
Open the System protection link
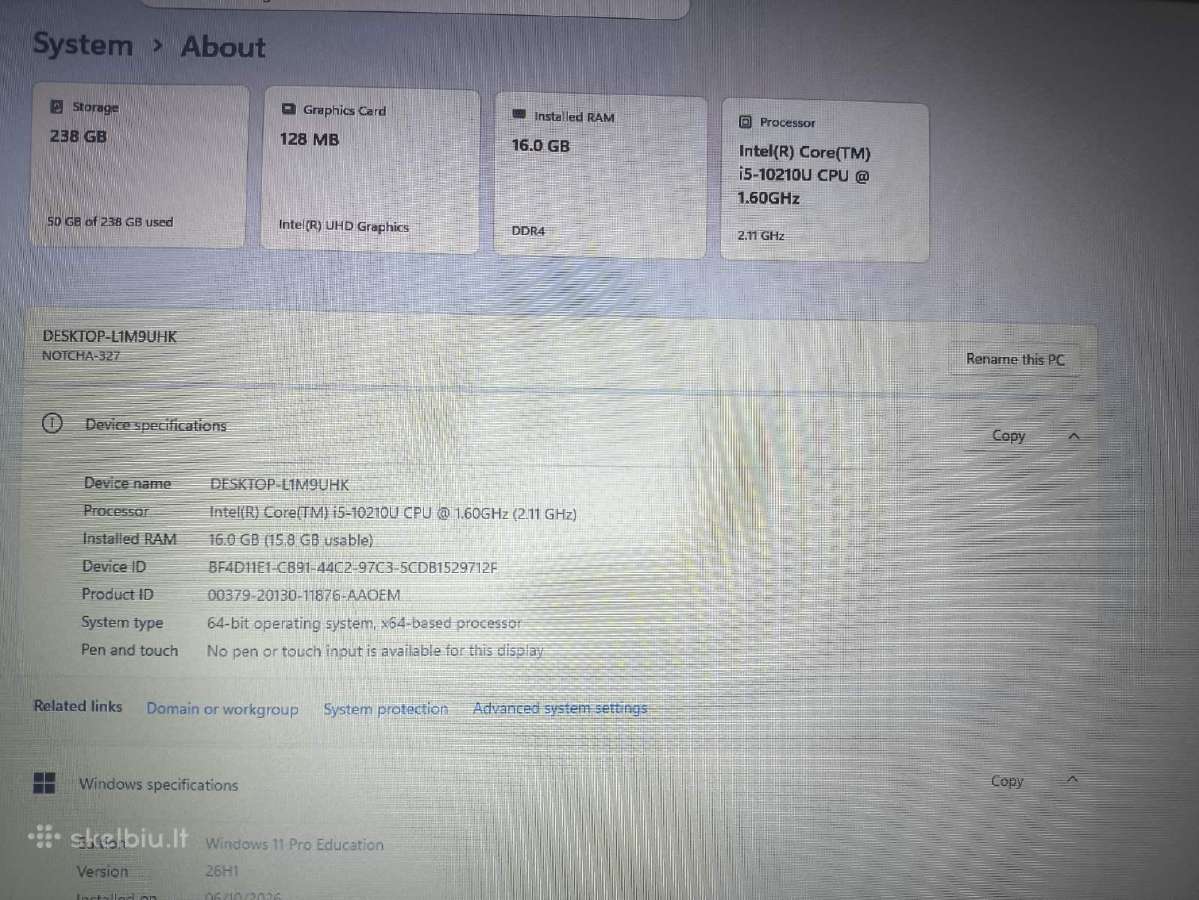point(385,709)
